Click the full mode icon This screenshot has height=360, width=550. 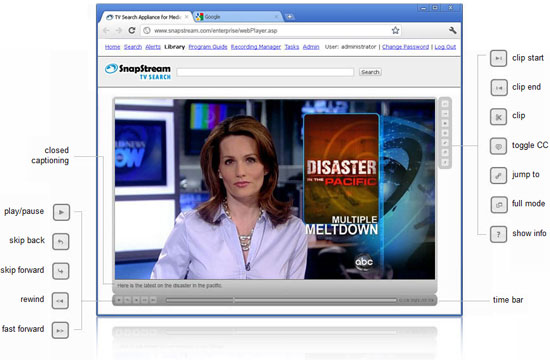tap(498, 205)
